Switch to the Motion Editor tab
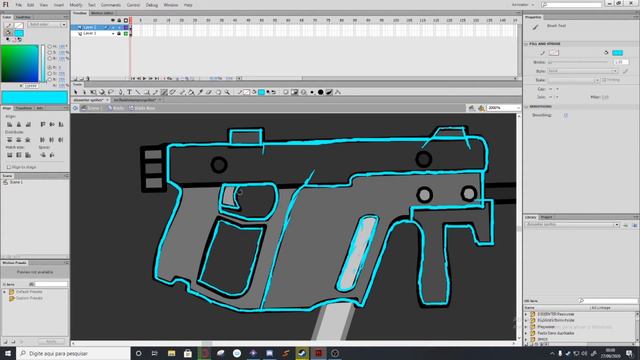This screenshot has height=360, width=640. (x=102, y=13)
